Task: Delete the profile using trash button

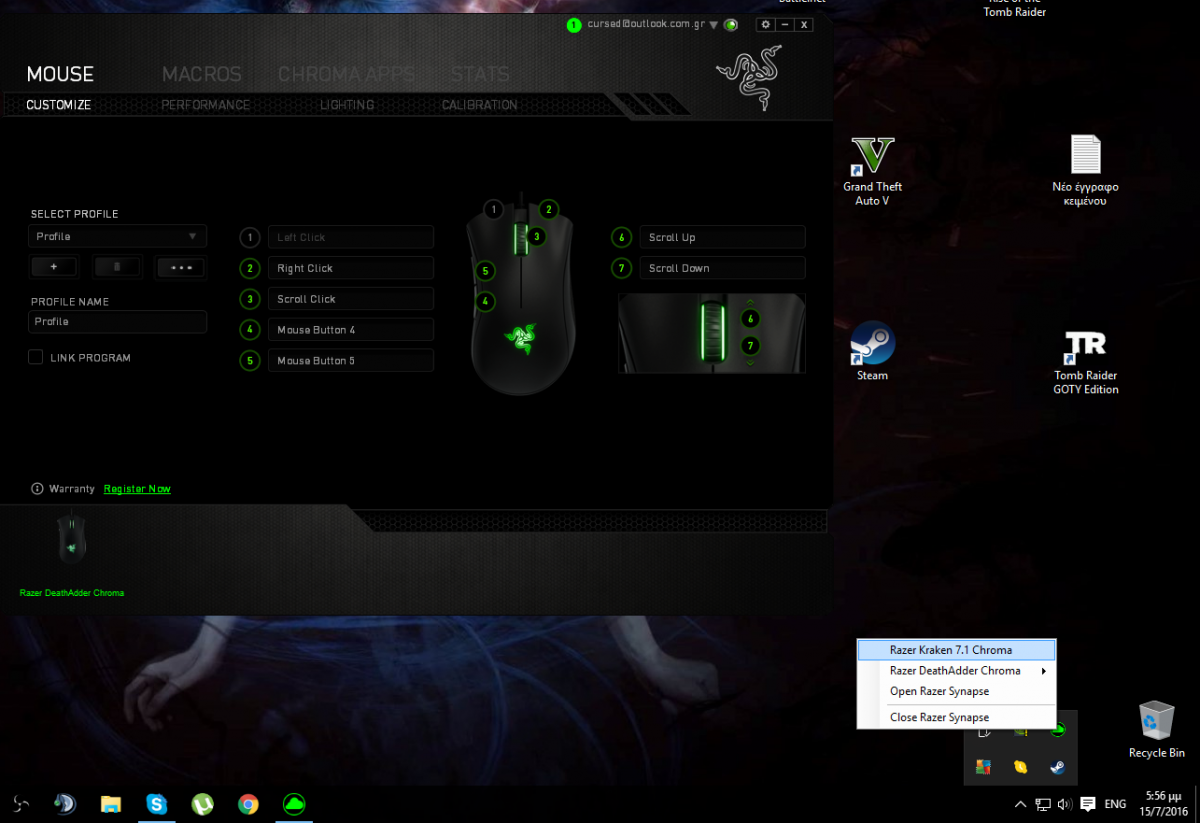Action: pyautogui.click(x=118, y=267)
